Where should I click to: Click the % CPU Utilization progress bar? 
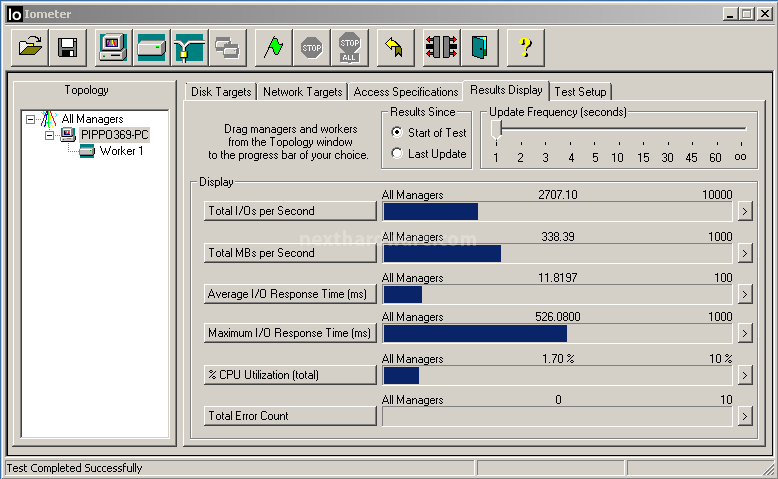click(x=557, y=375)
